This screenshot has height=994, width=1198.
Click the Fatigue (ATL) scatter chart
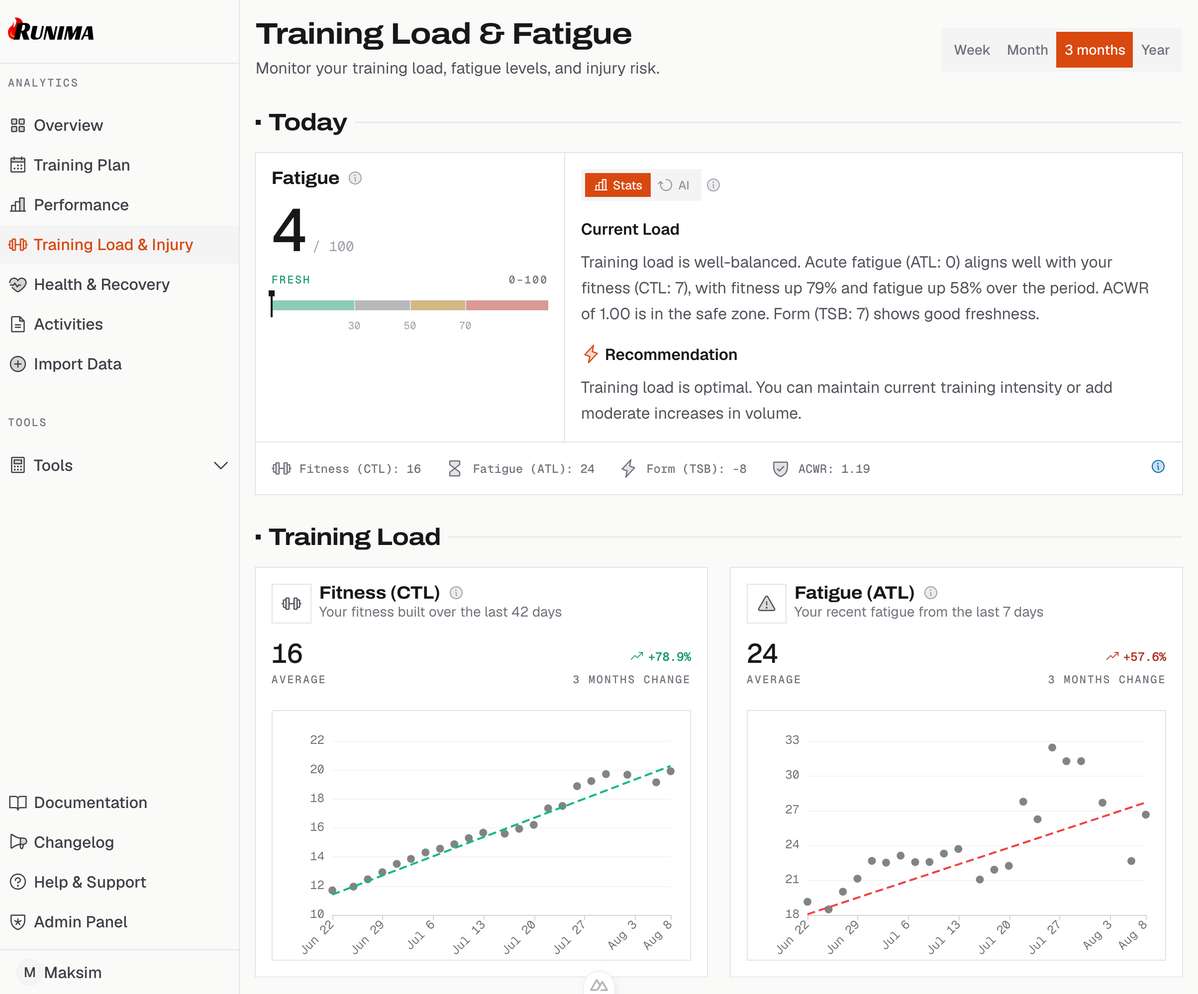tap(957, 835)
